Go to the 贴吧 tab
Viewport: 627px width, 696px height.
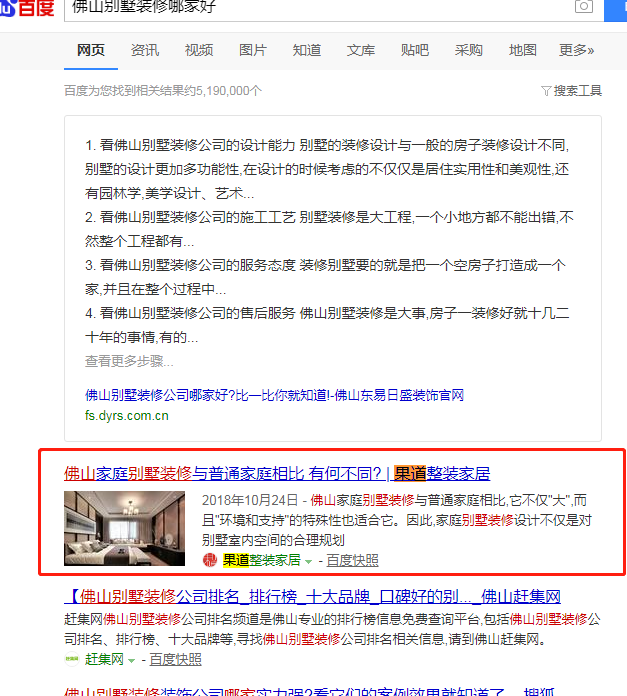pos(415,50)
